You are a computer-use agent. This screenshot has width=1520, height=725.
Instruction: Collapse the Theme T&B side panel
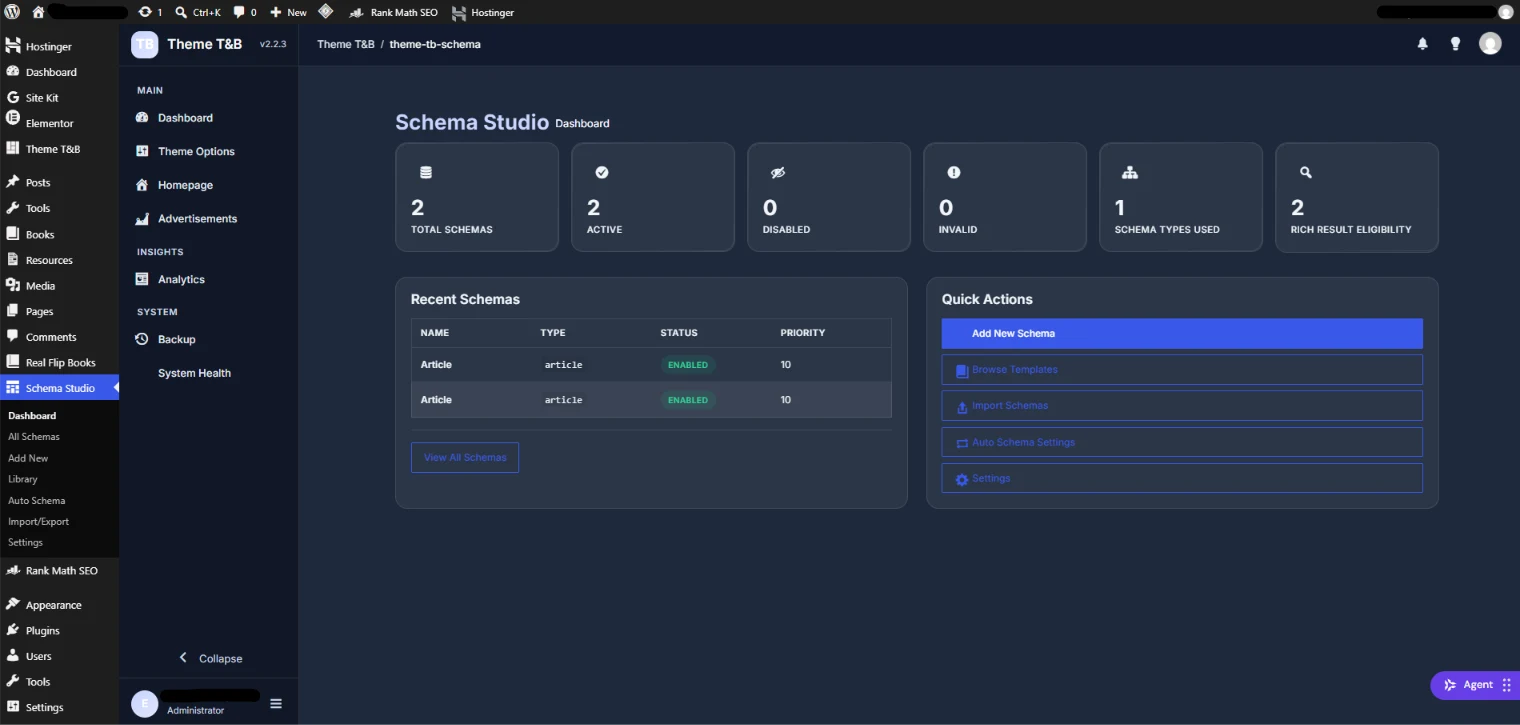[210, 658]
